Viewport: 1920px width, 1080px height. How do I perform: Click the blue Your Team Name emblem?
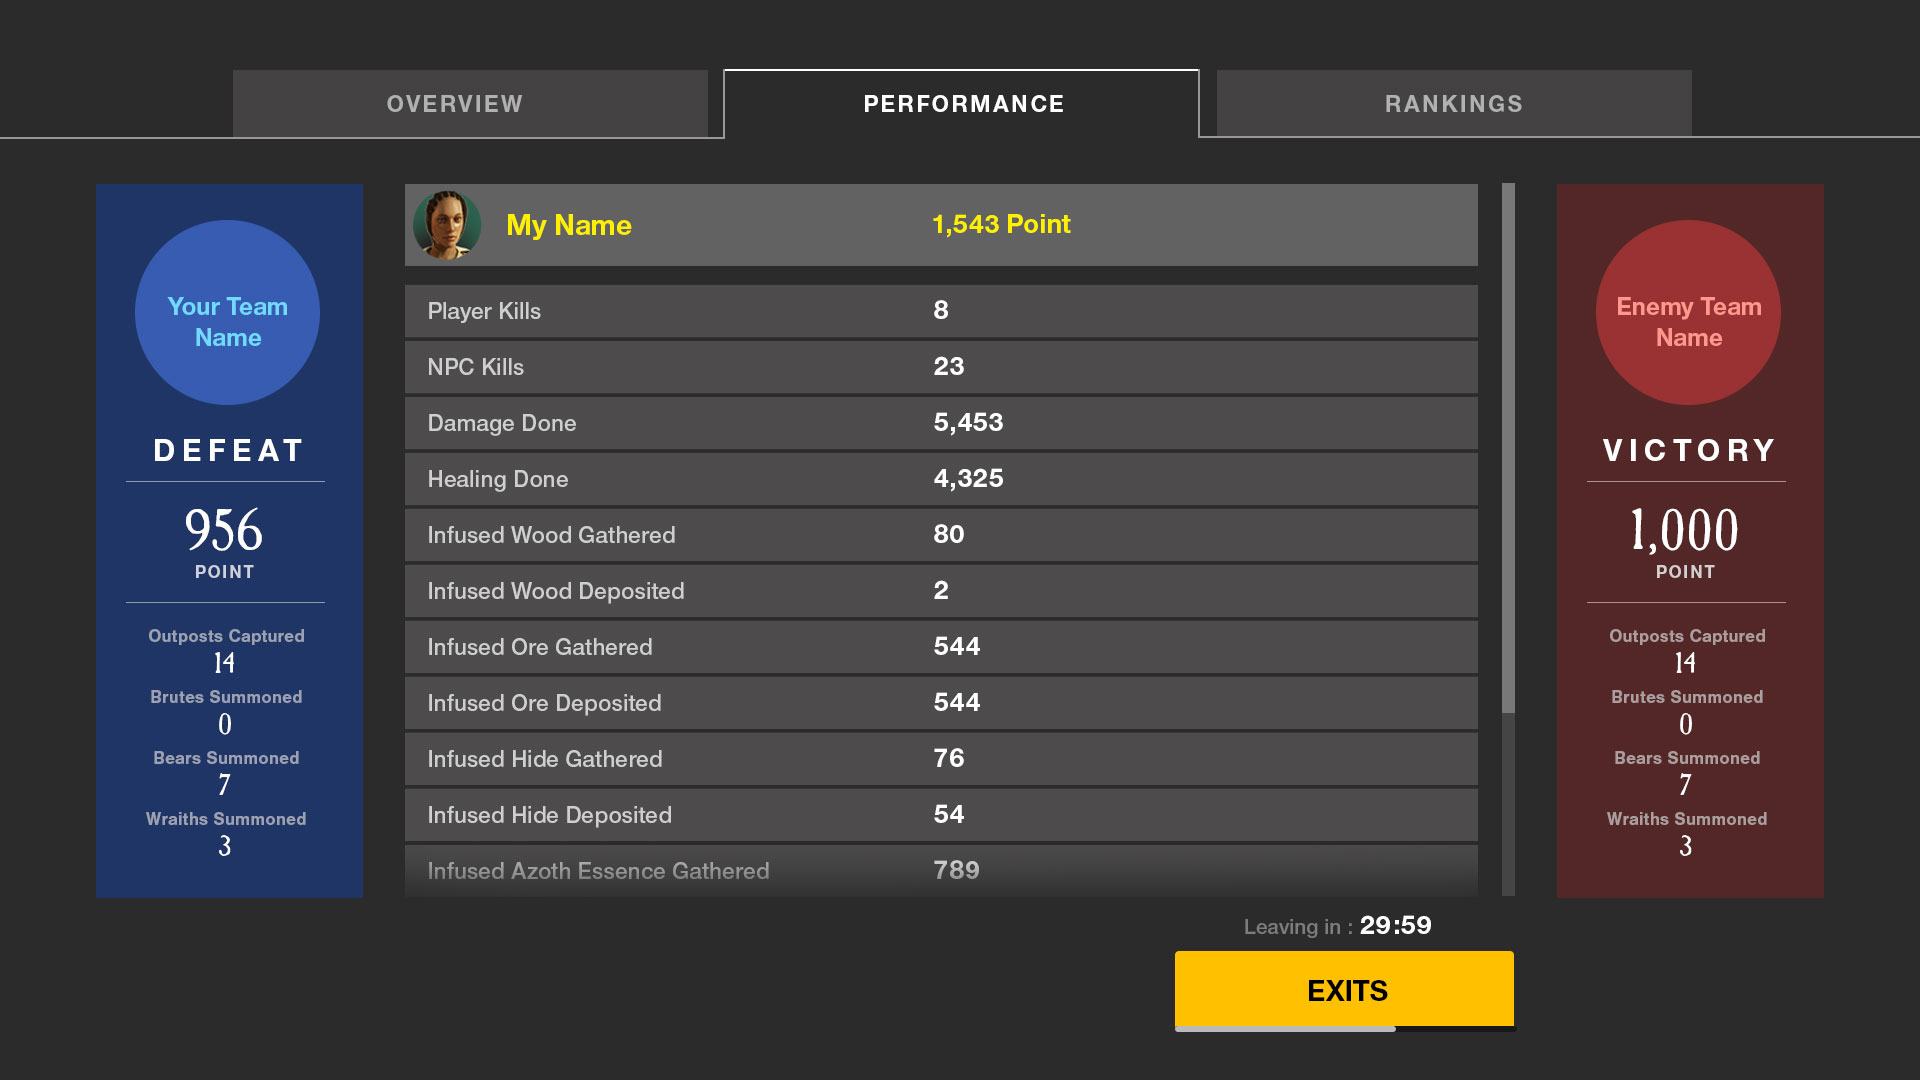[x=227, y=313]
